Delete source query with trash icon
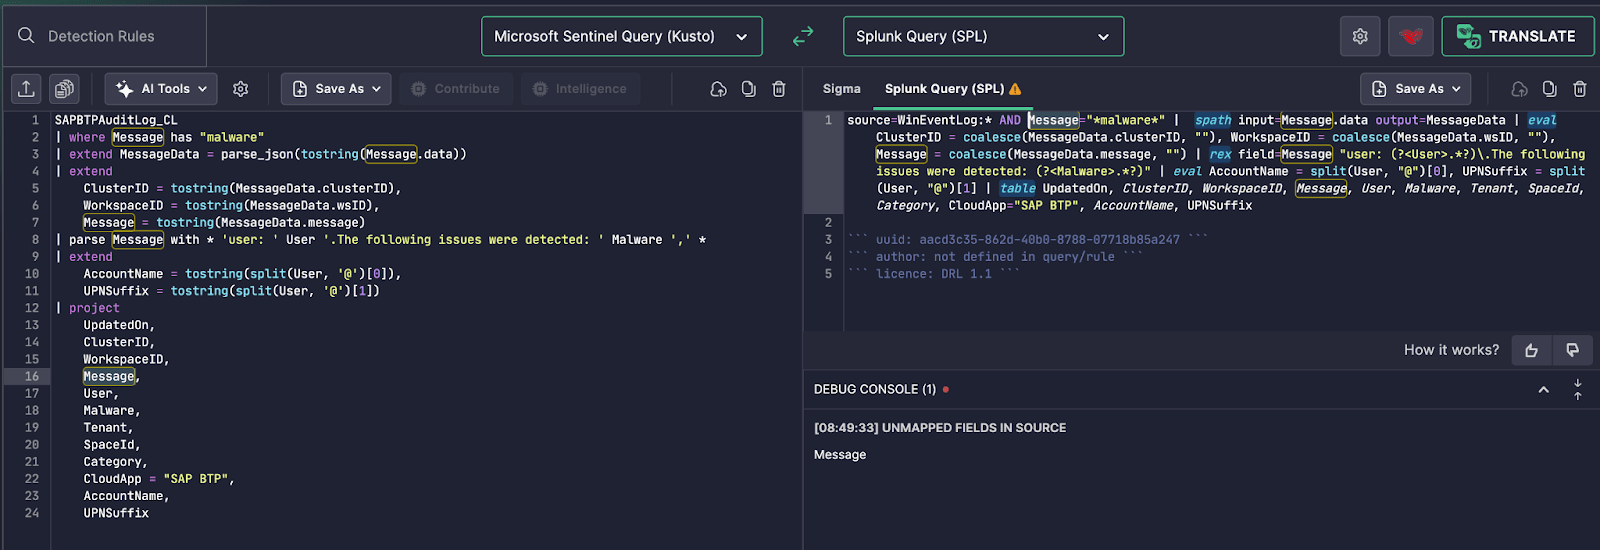 tap(779, 89)
